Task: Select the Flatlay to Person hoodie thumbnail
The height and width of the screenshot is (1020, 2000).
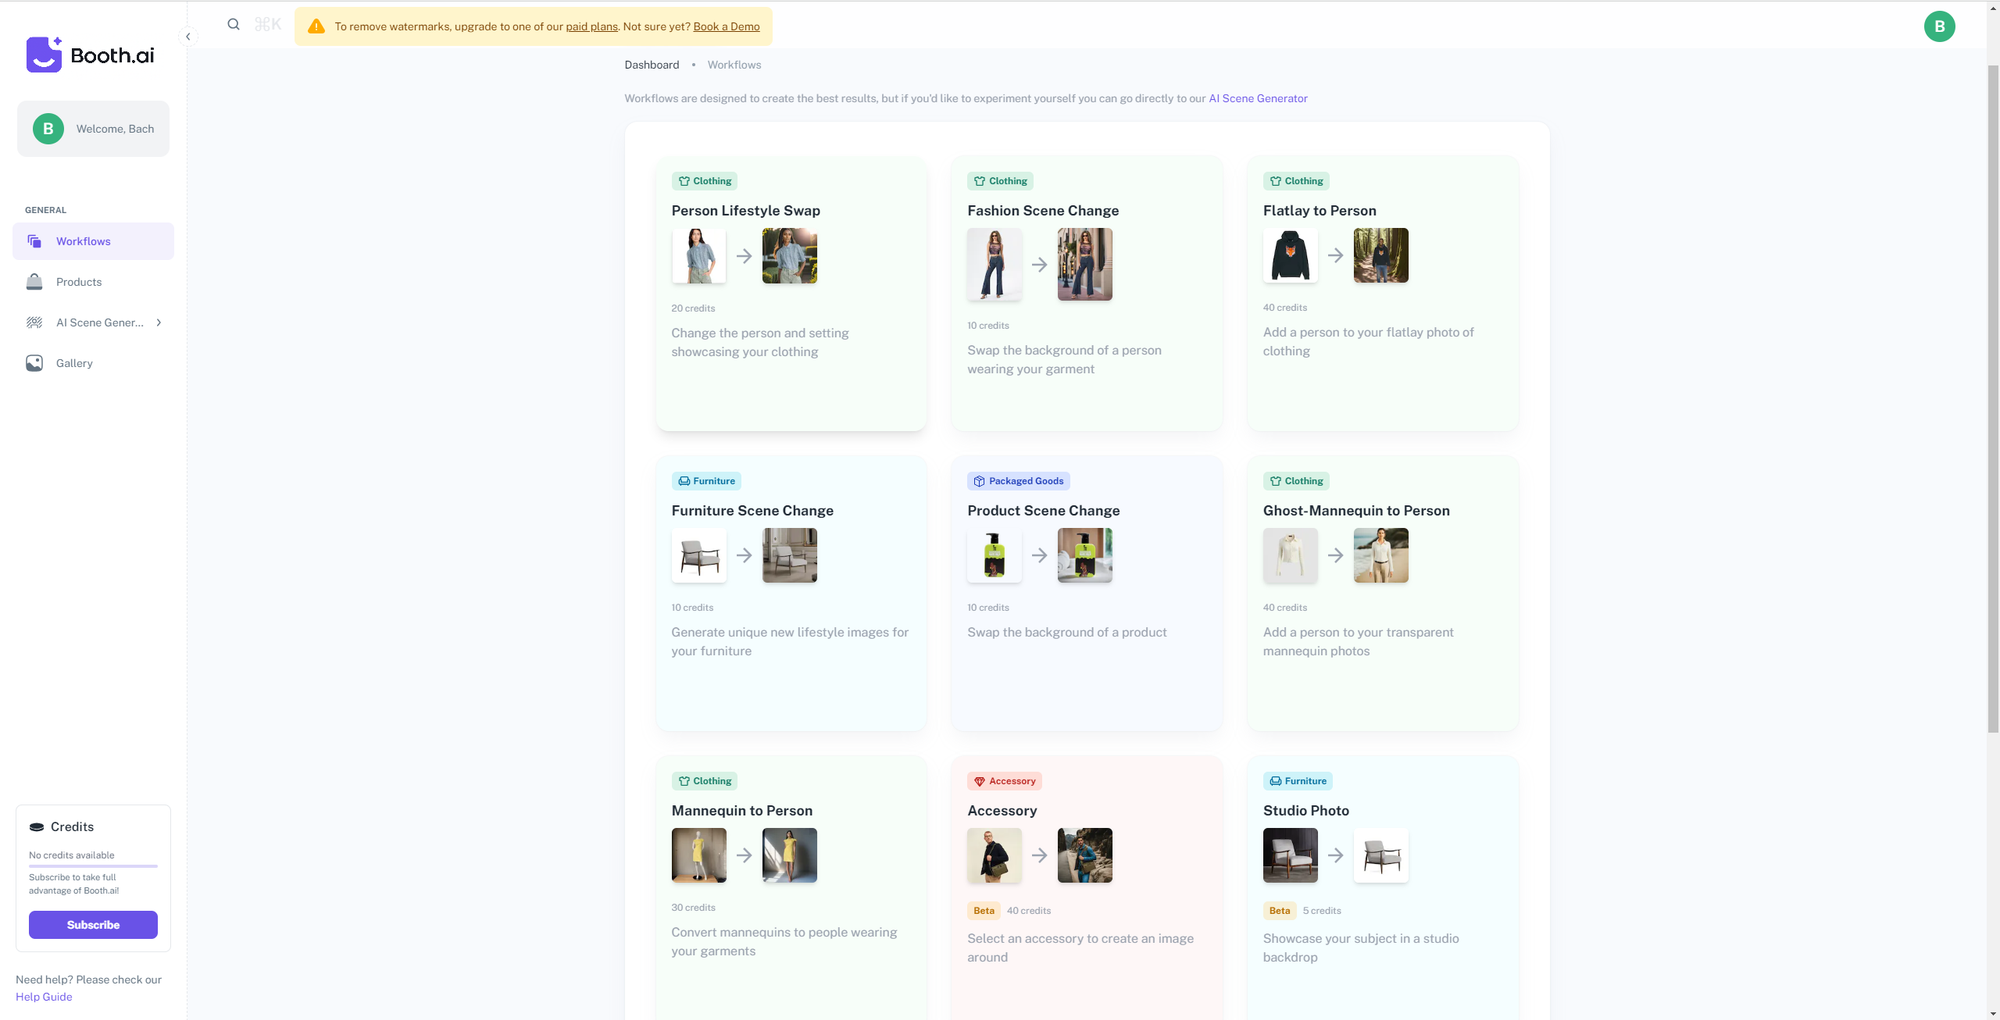Action: point(1290,256)
